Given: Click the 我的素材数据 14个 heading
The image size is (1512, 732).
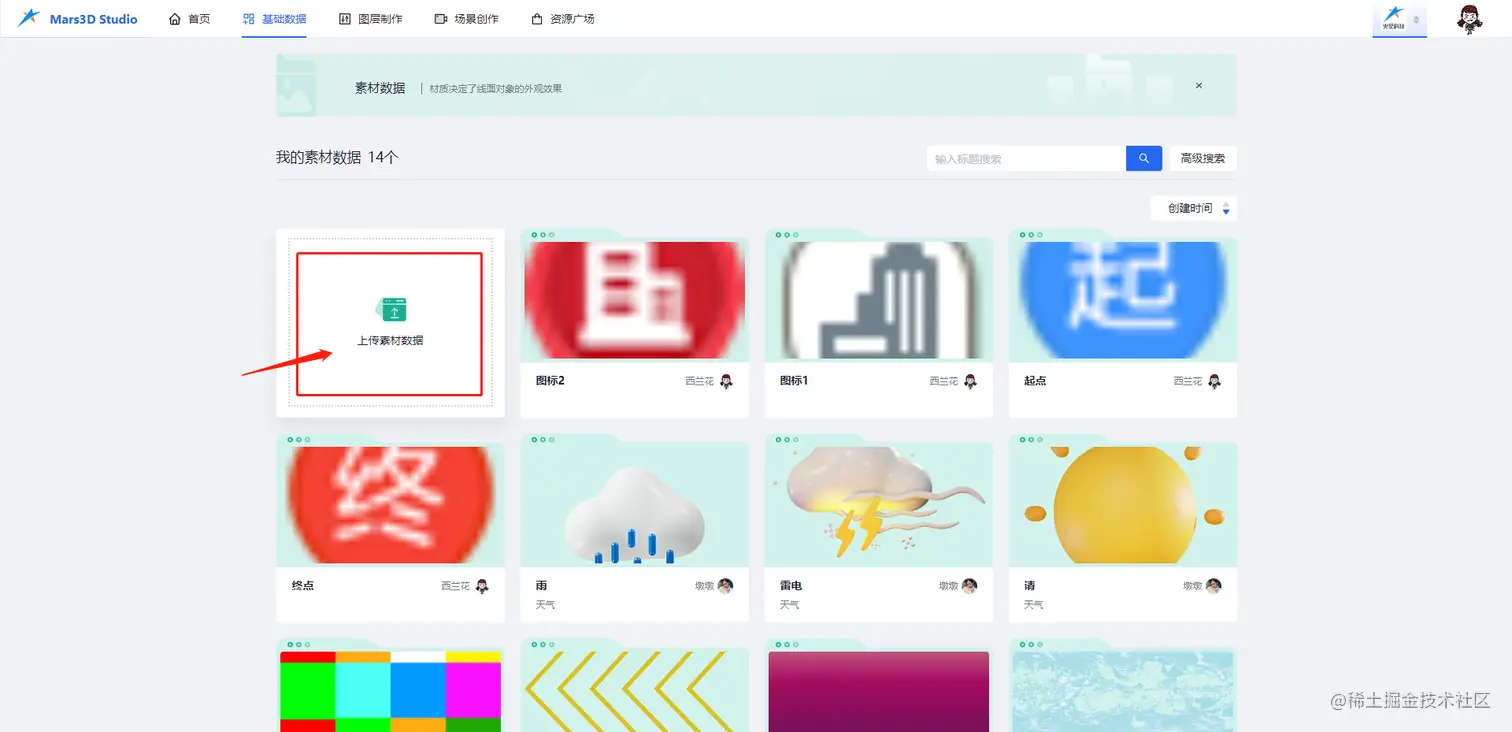Looking at the screenshot, I should coord(337,157).
